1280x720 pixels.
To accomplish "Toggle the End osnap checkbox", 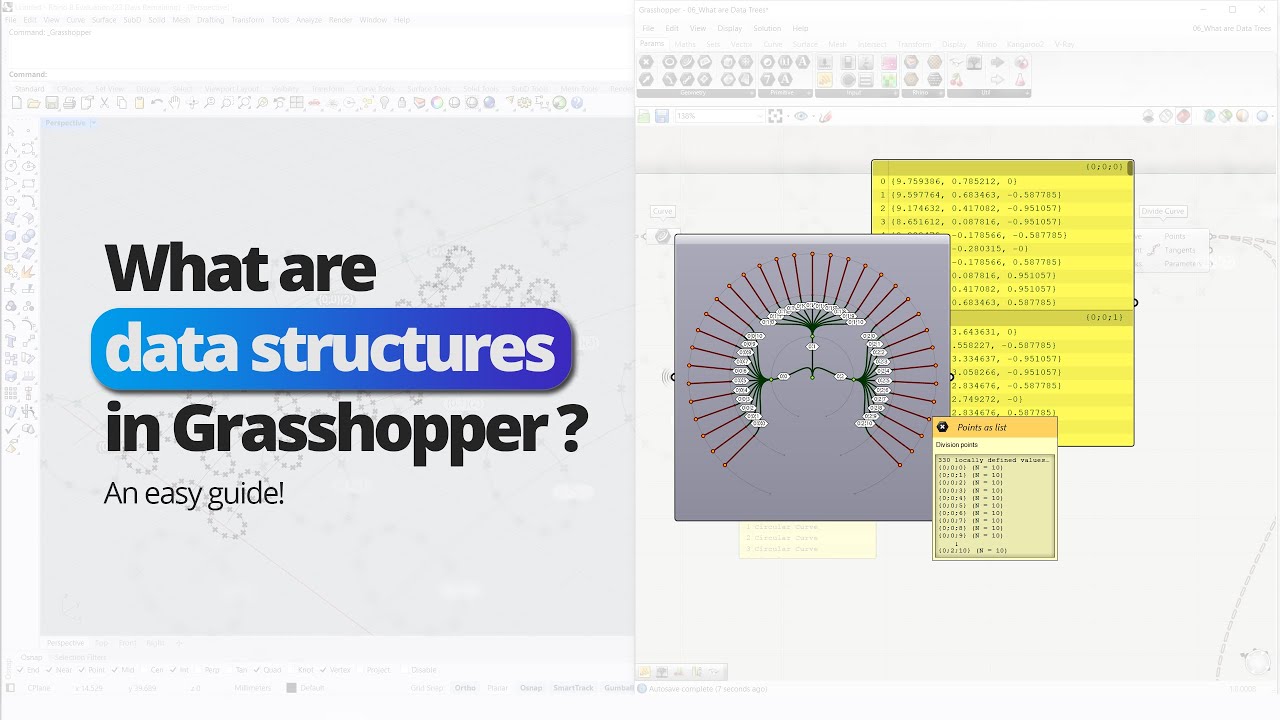I will pyautogui.click(x=20, y=670).
